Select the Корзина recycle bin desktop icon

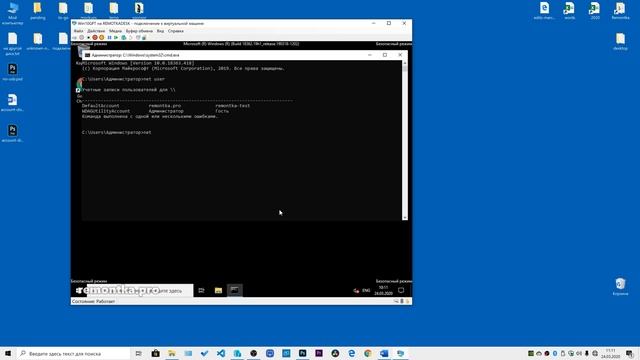(620, 286)
